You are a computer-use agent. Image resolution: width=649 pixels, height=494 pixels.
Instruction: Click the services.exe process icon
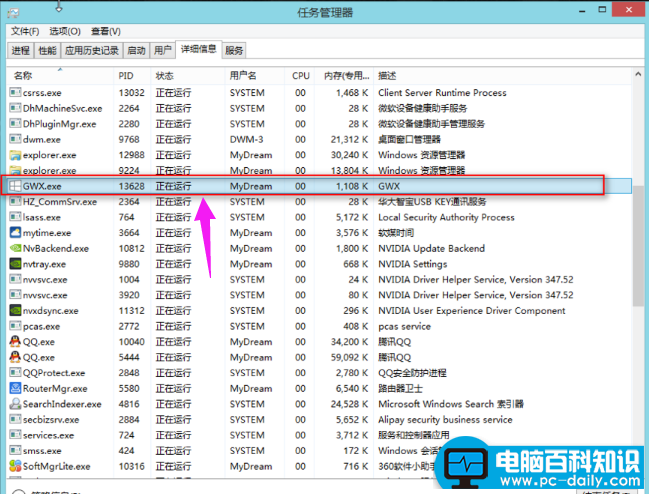point(15,435)
